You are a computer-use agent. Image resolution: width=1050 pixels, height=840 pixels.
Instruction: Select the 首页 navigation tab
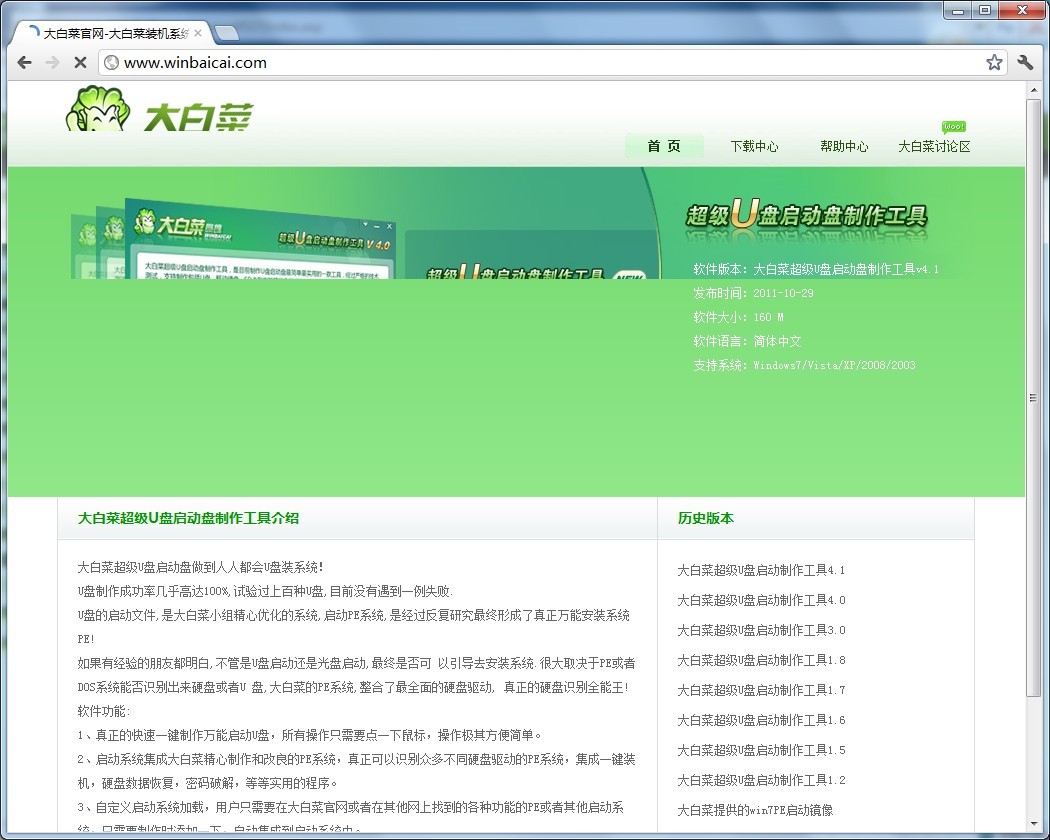[x=664, y=146]
